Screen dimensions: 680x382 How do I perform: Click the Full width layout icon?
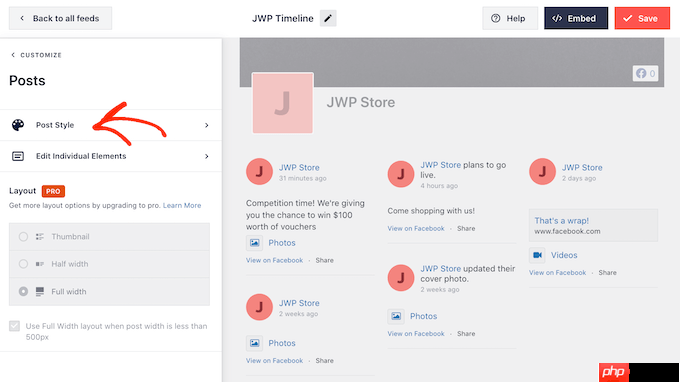pos(40,291)
